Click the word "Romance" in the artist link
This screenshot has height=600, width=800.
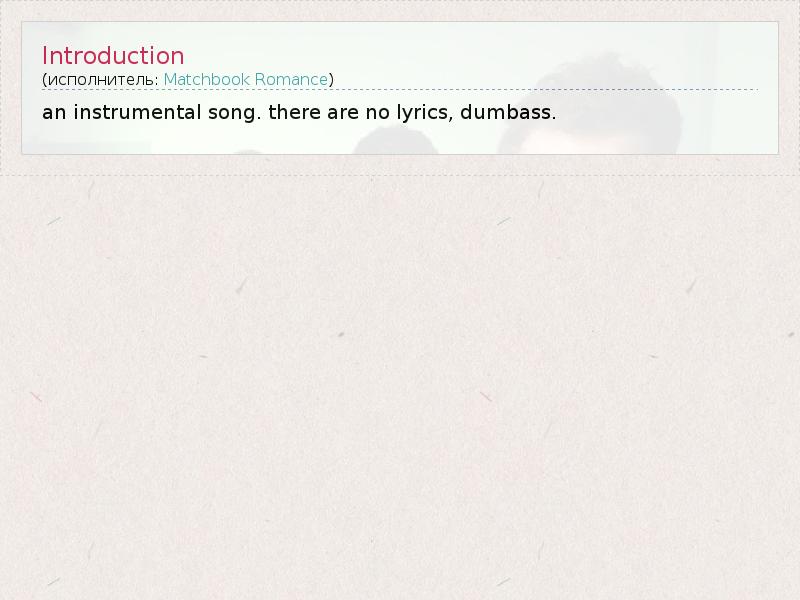click(291, 80)
